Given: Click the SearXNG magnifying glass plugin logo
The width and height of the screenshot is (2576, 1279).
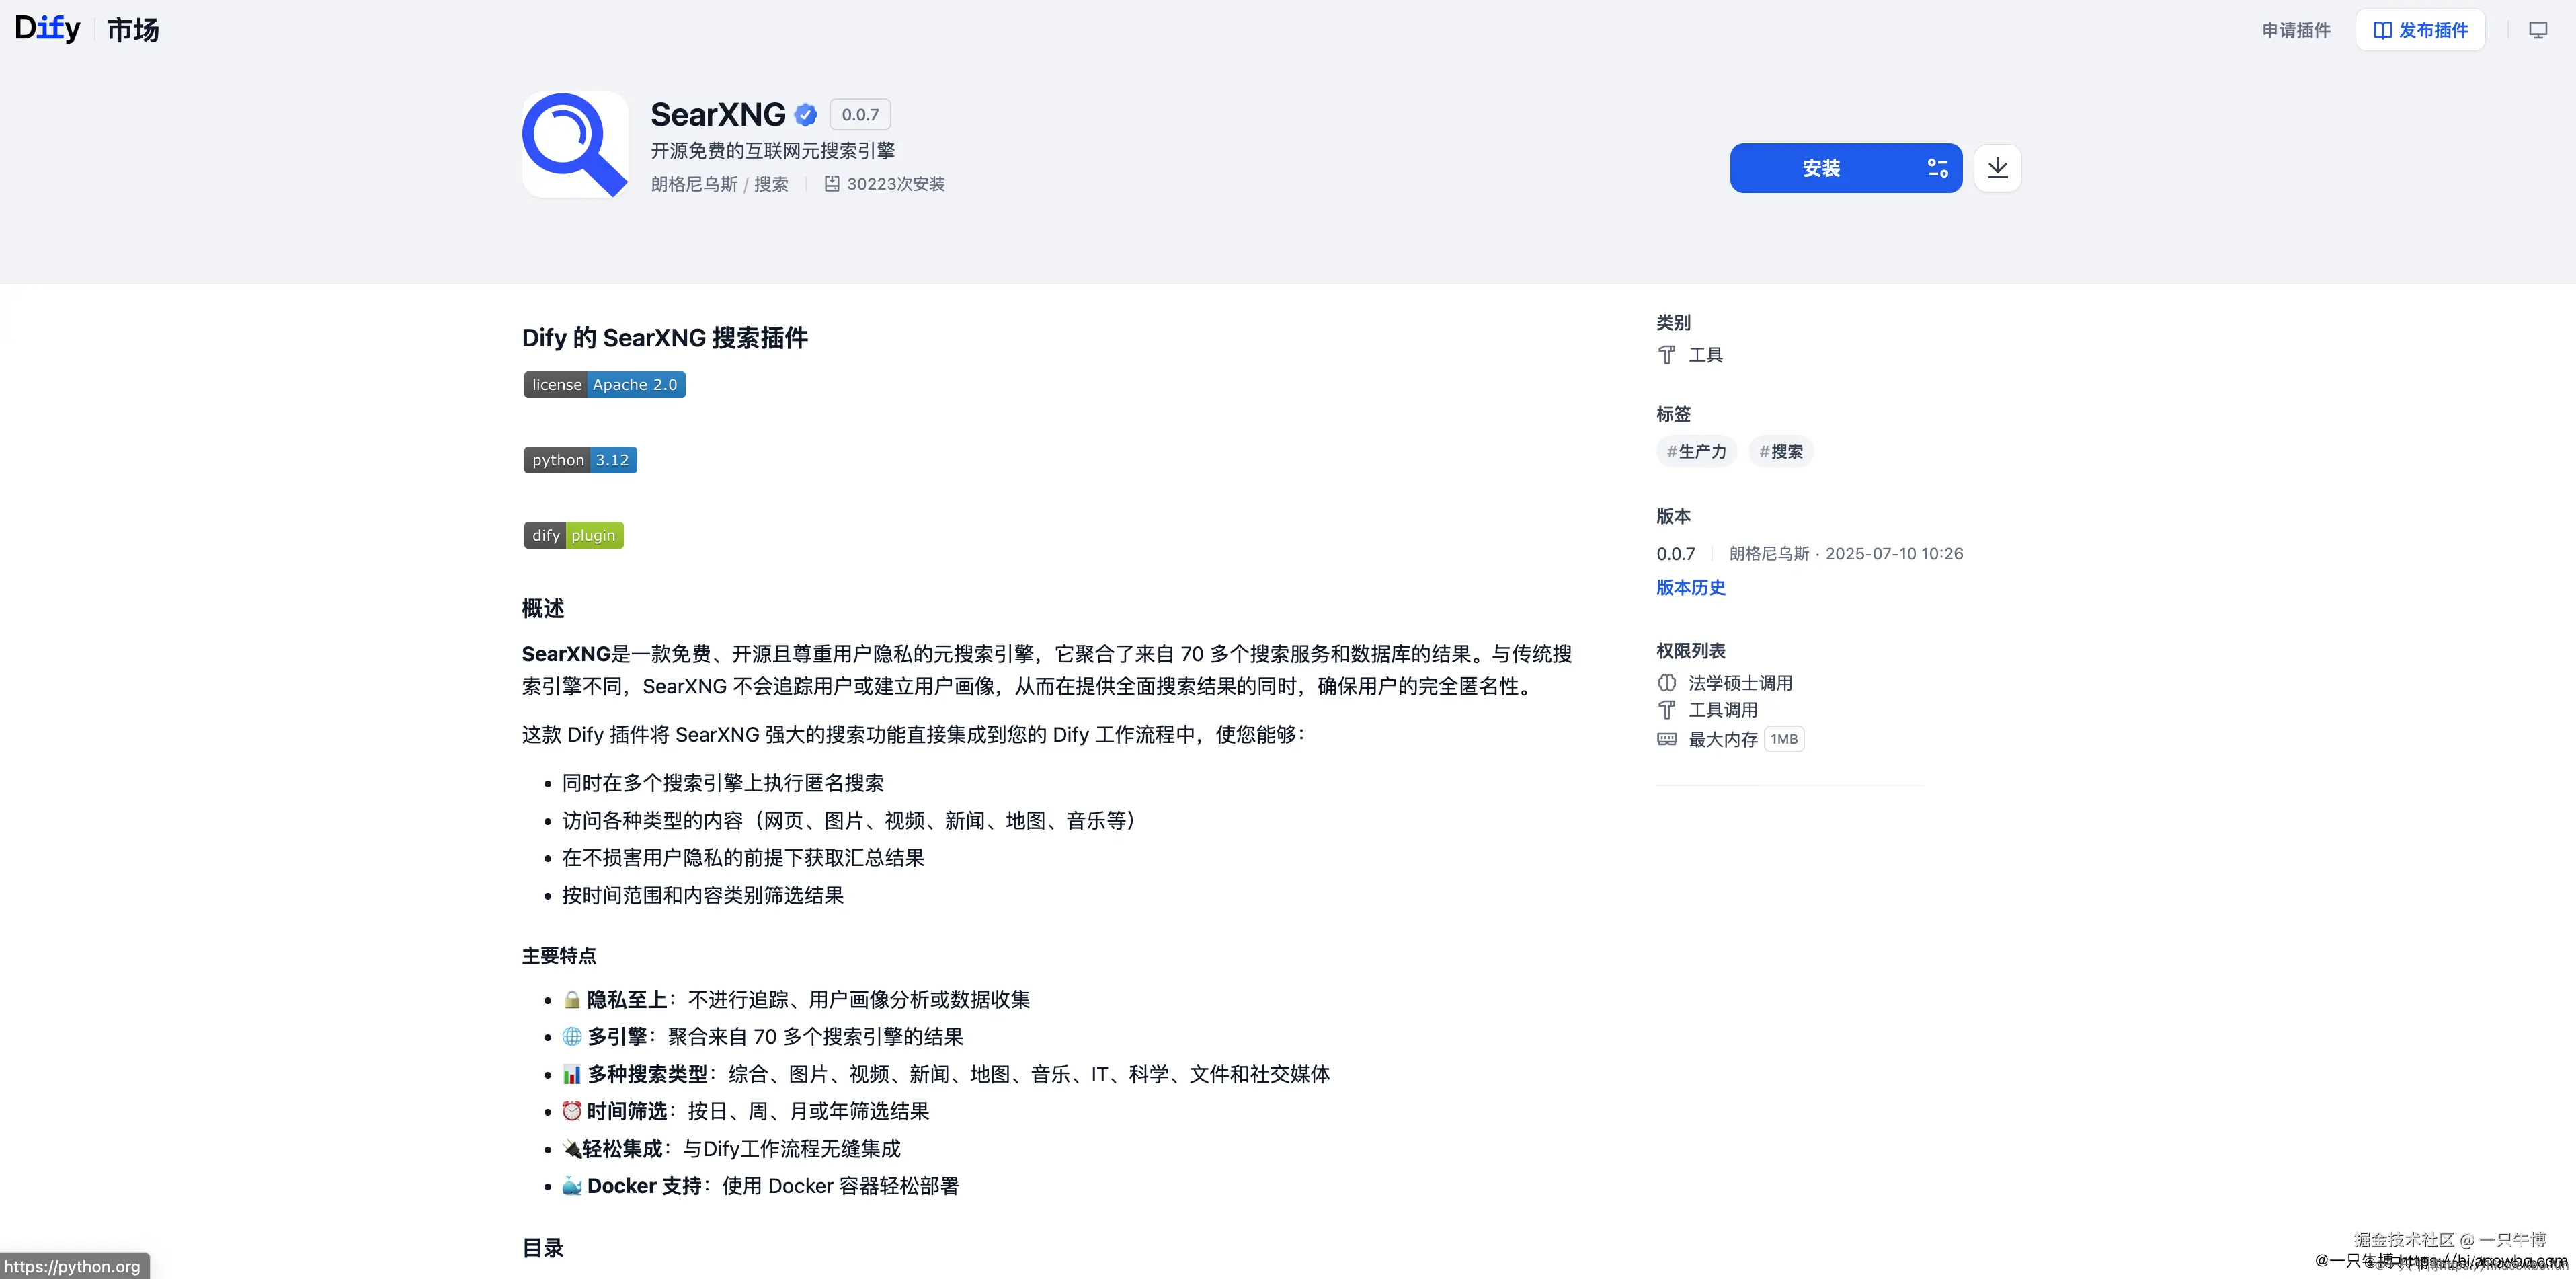Looking at the screenshot, I should [574, 144].
